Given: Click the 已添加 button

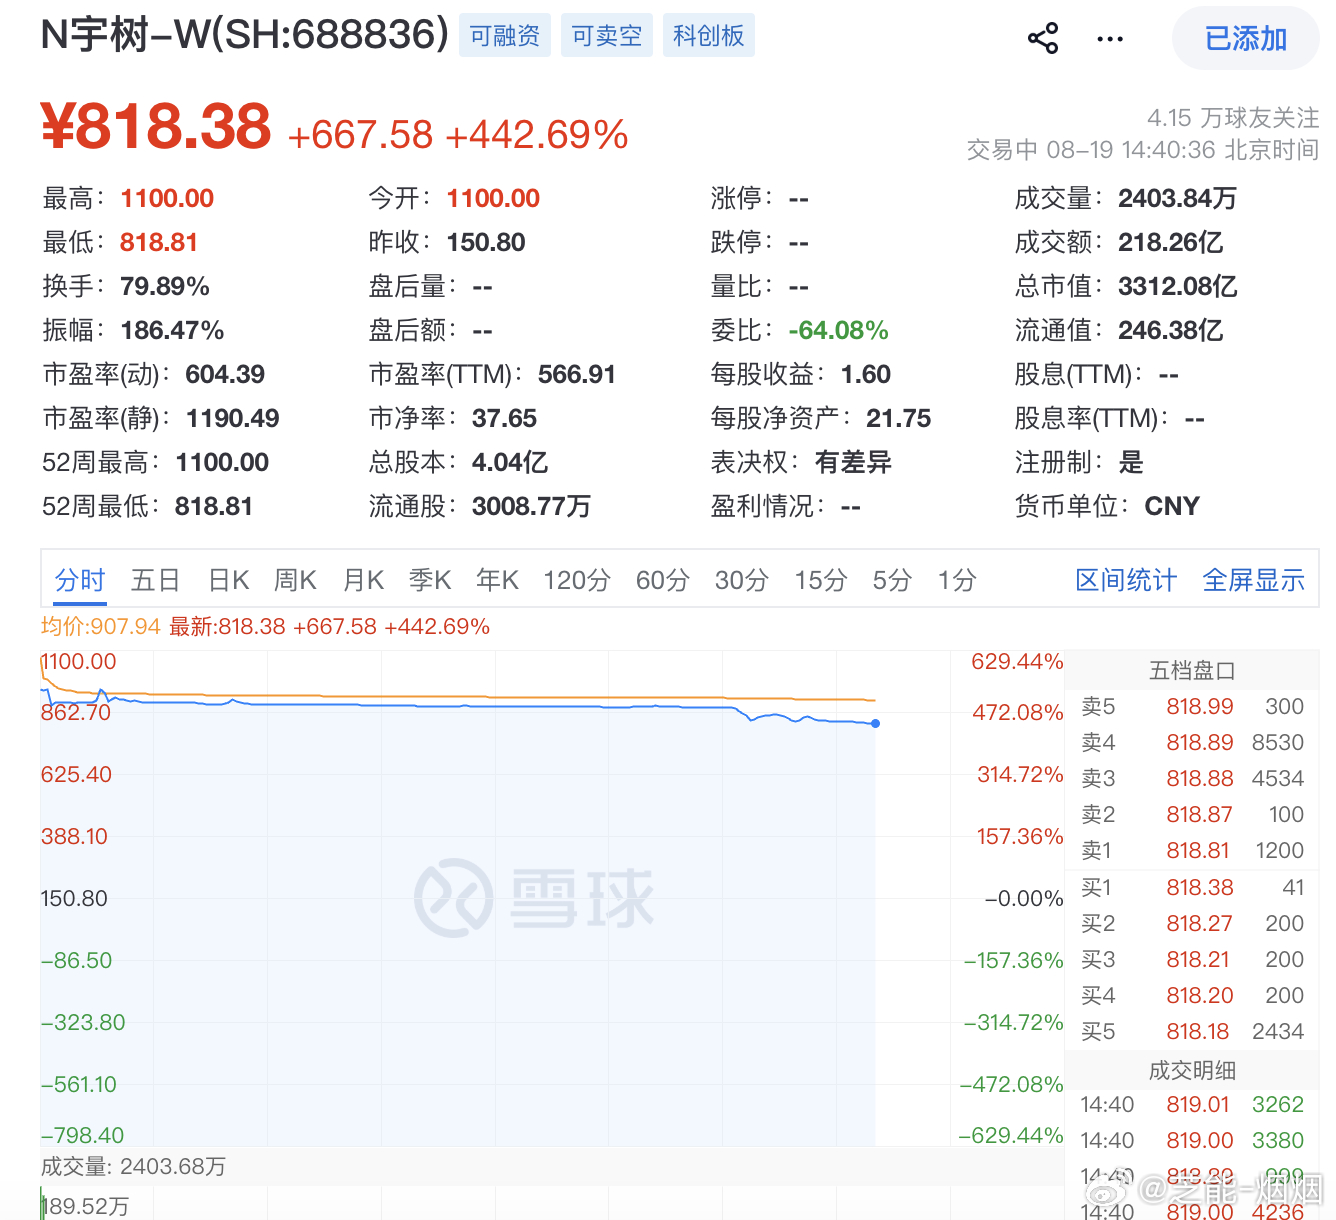Looking at the screenshot, I should click(1246, 38).
